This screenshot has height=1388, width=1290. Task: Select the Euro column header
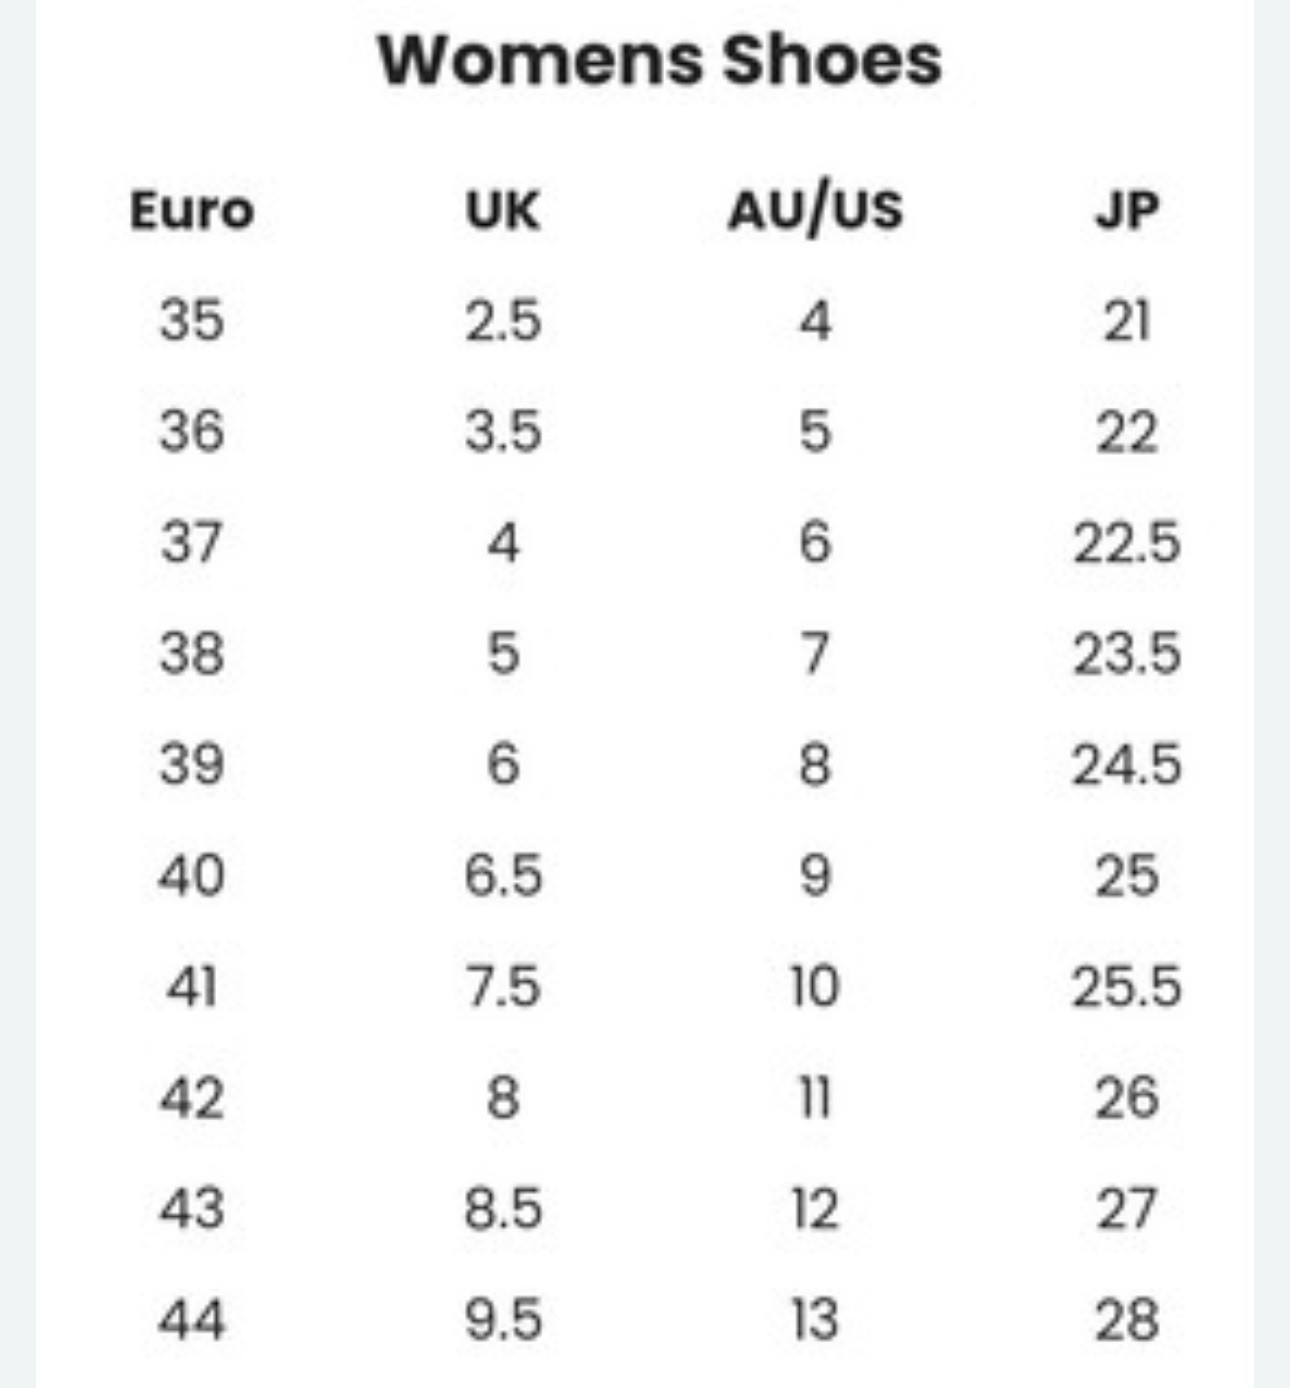click(192, 211)
